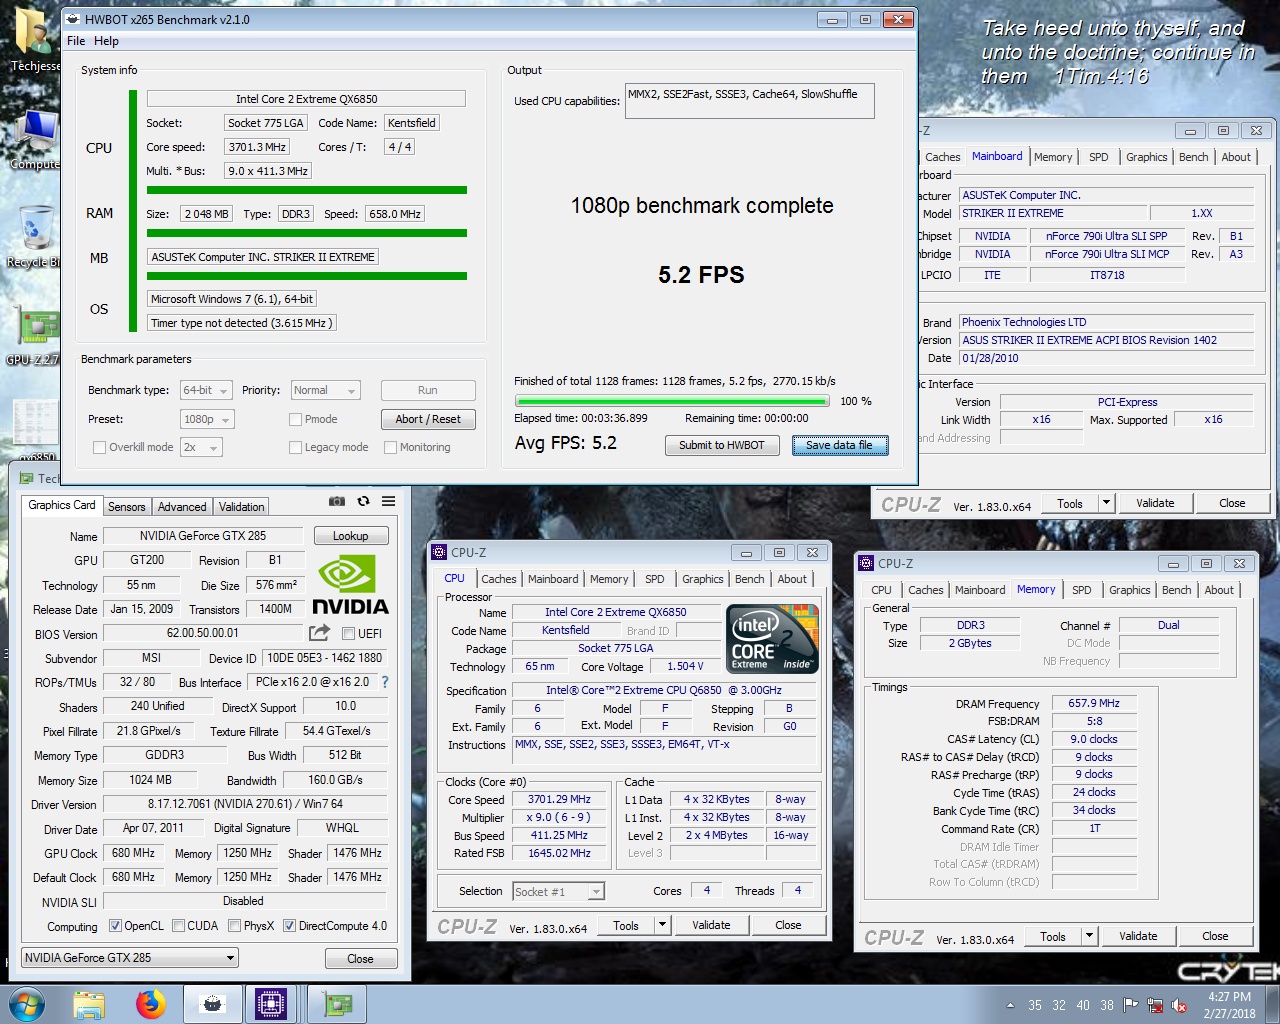Open SPD tab in CPU-Z Memory window
The height and width of the screenshot is (1024, 1280).
coord(1082,590)
